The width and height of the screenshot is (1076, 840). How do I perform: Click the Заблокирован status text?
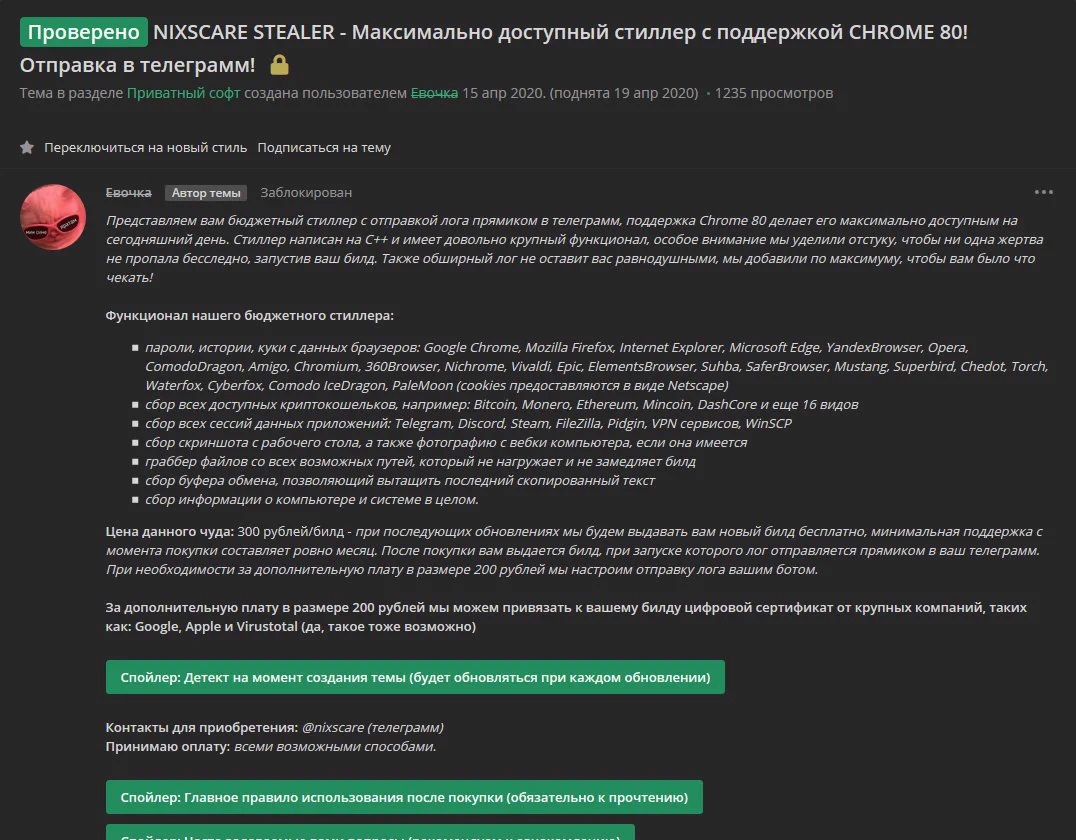point(306,193)
